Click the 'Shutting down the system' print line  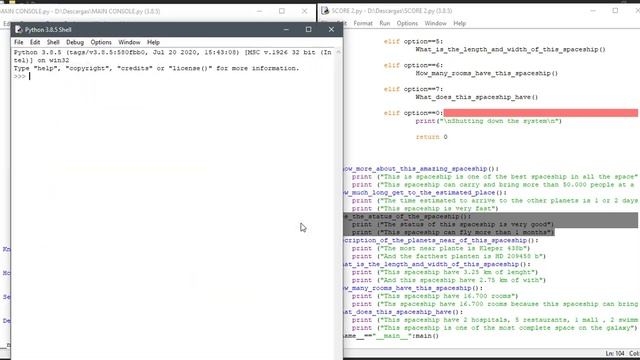point(489,121)
